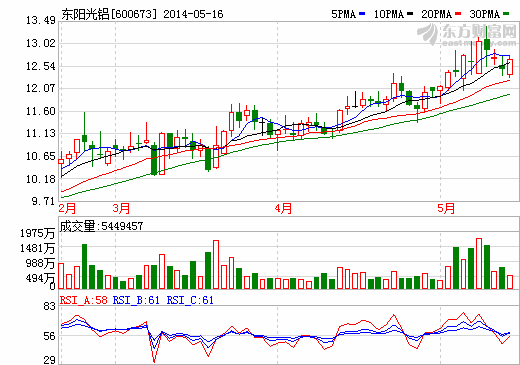Click the 20PMA red legend swatch
The image size is (520, 365).
458,14
